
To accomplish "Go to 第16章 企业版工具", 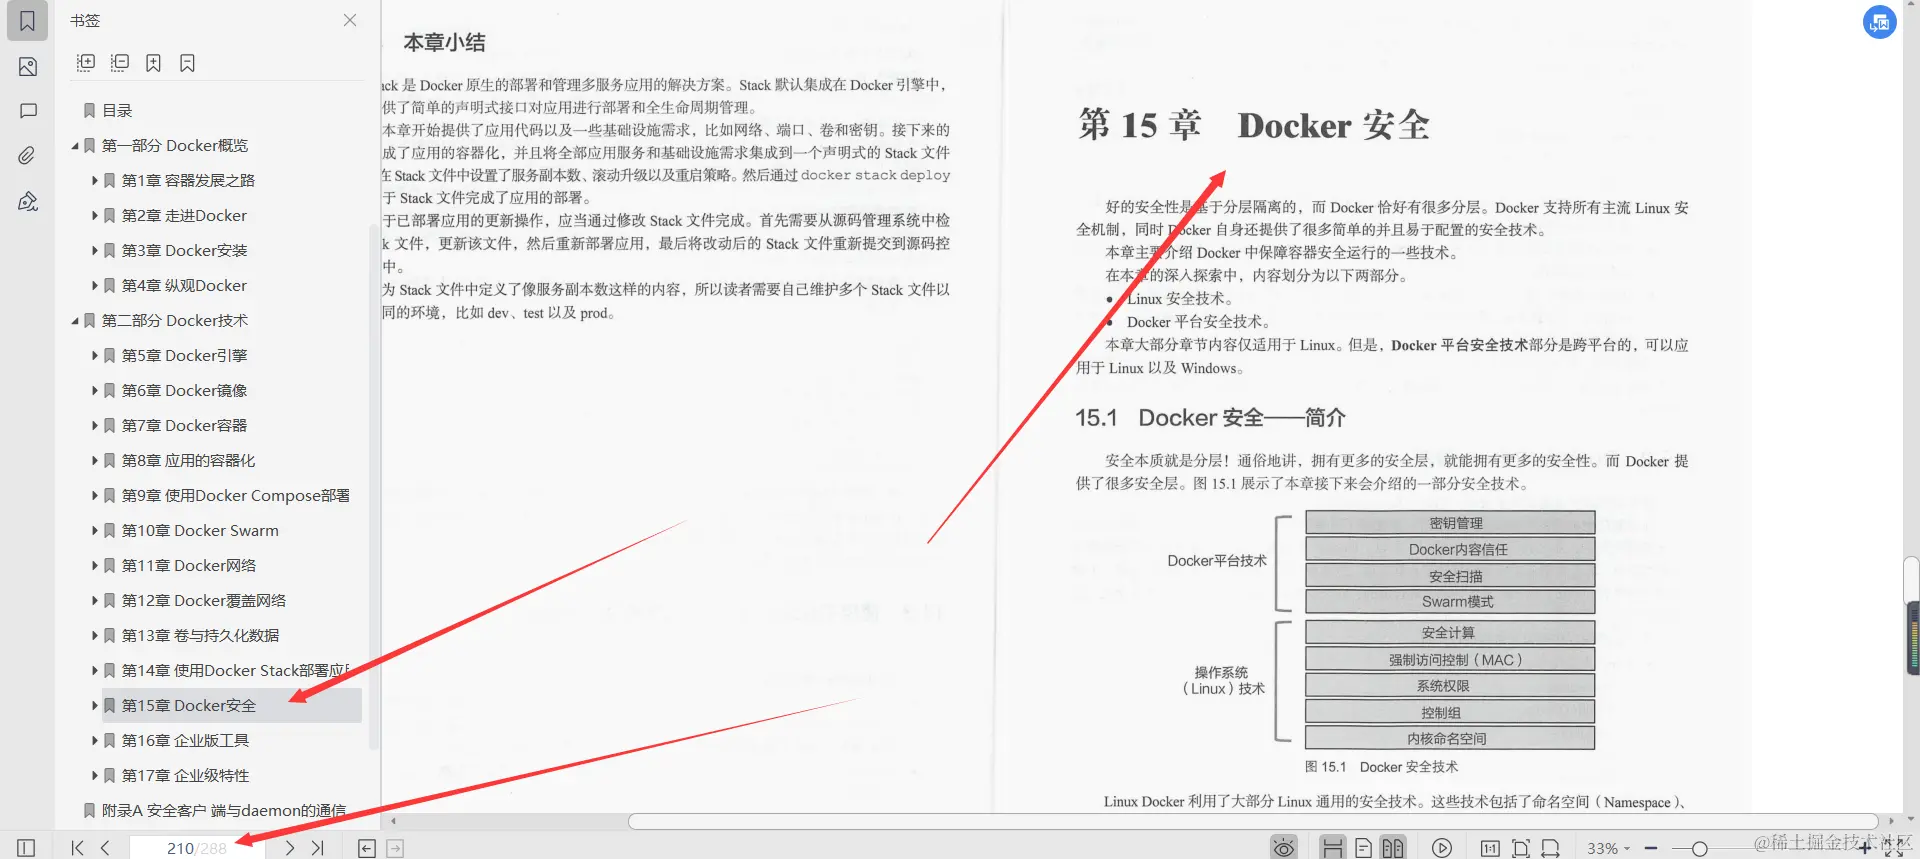I will click(185, 741).
